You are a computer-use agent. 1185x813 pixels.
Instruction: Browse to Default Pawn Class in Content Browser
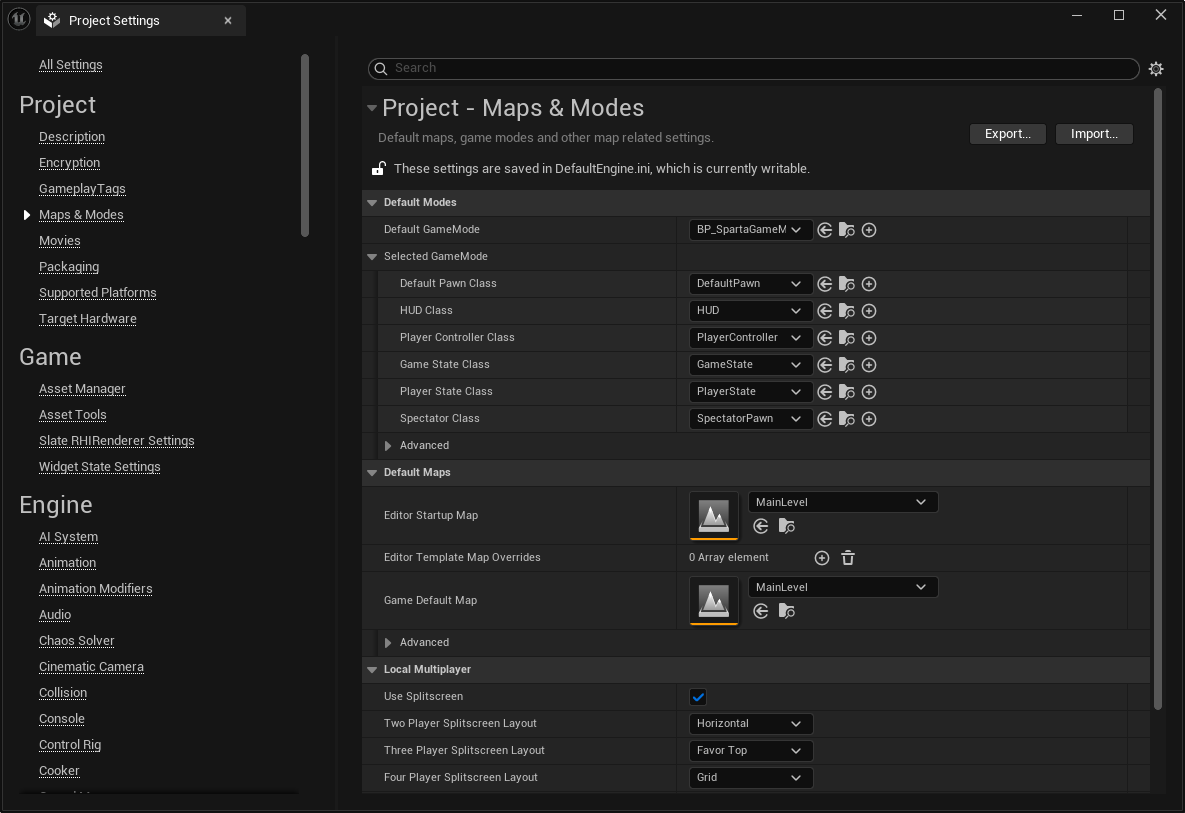pyautogui.click(x=847, y=284)
